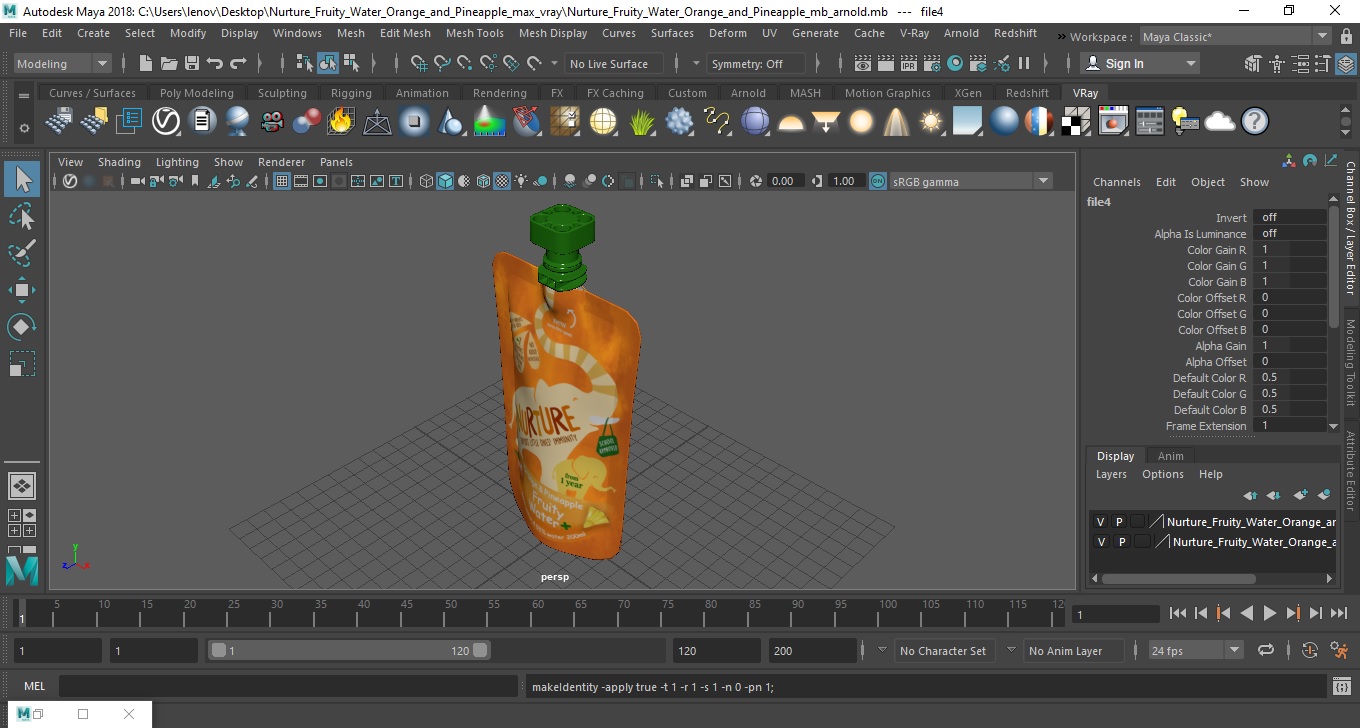Create V-Ray sphere light from shelf
This screenshot has height=728, width=1360.
click(861, 122)
